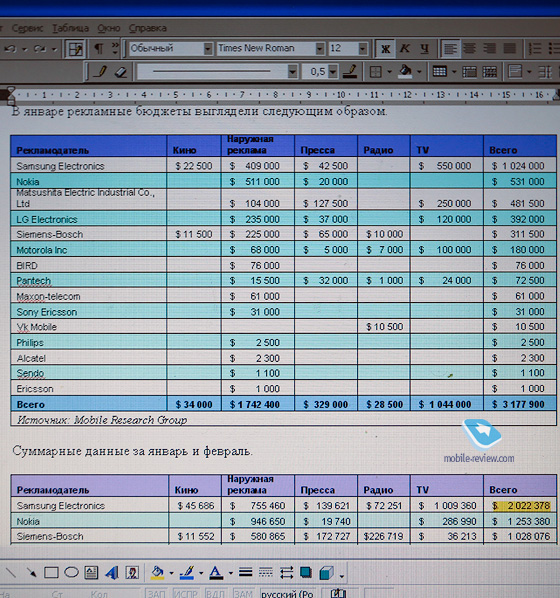Expand the outside border options arrow
The height and width of the screenshot is (598, 560).
click(389, 71)
